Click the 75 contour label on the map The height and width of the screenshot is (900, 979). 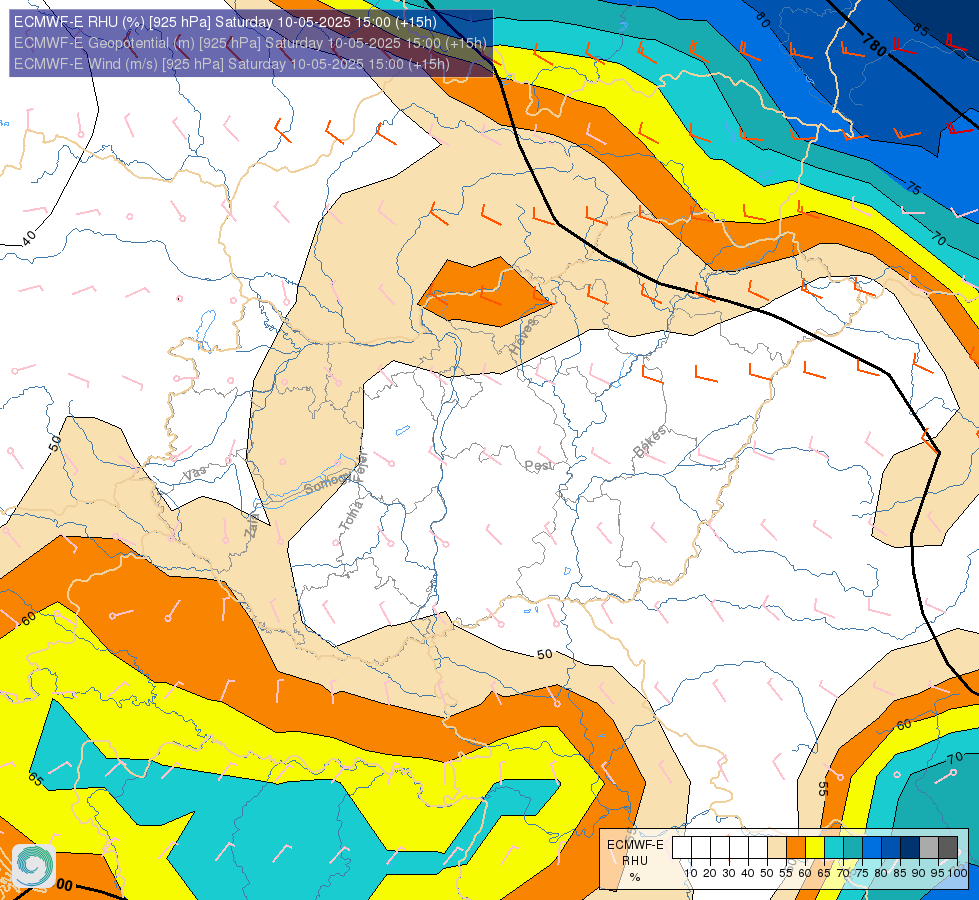click(x=913, y=187)
